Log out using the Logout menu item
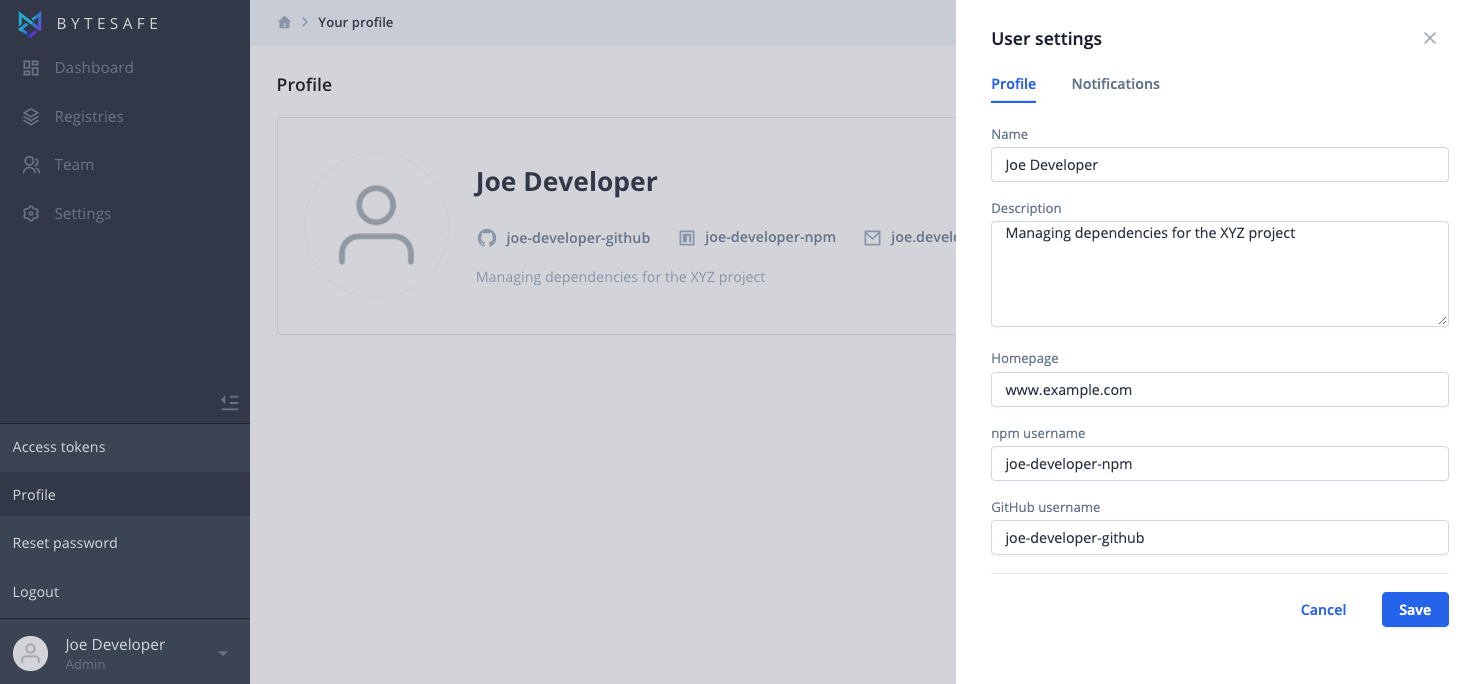Viewport: 1476px width, 684px height. tap(125, 592)
